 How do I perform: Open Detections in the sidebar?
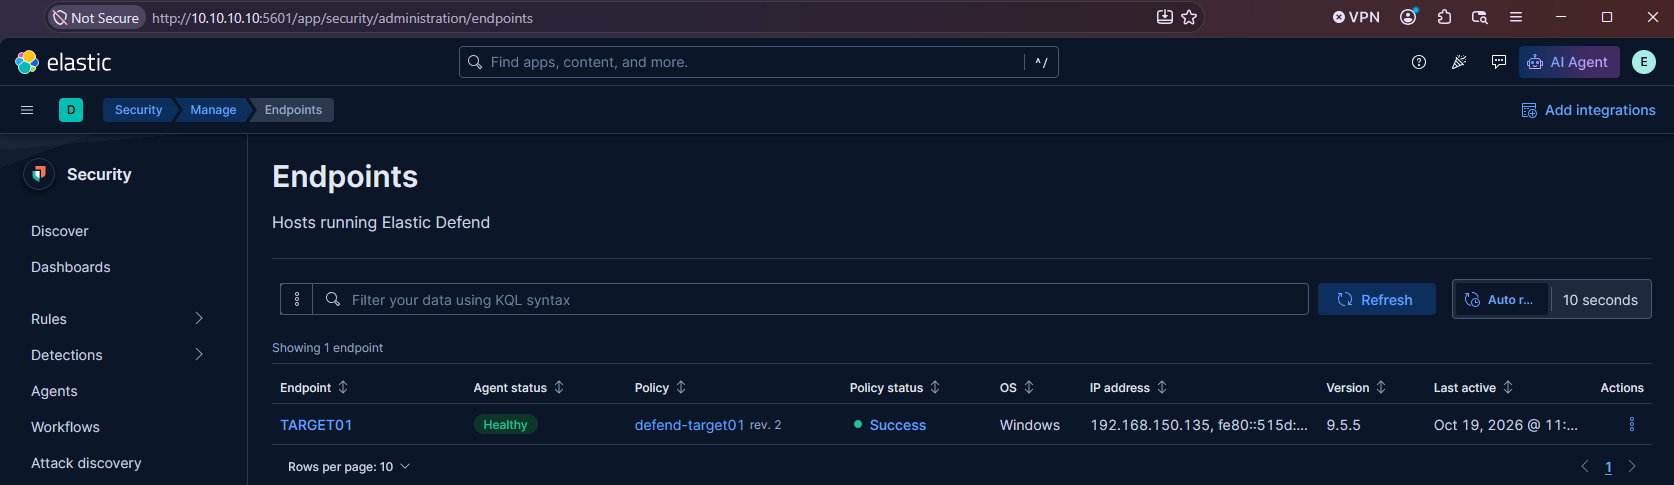[67, 355]
